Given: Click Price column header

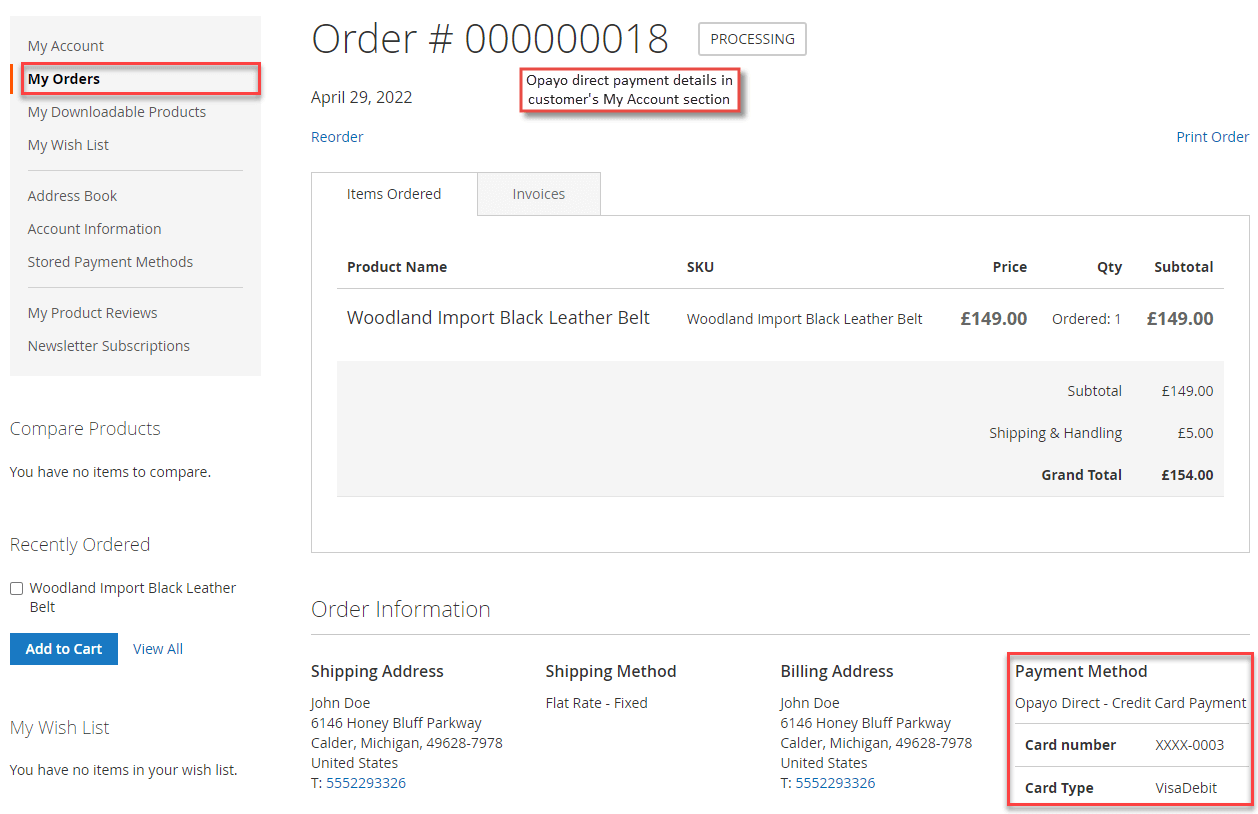Looking at the screenshot, I should (1010, 267).
